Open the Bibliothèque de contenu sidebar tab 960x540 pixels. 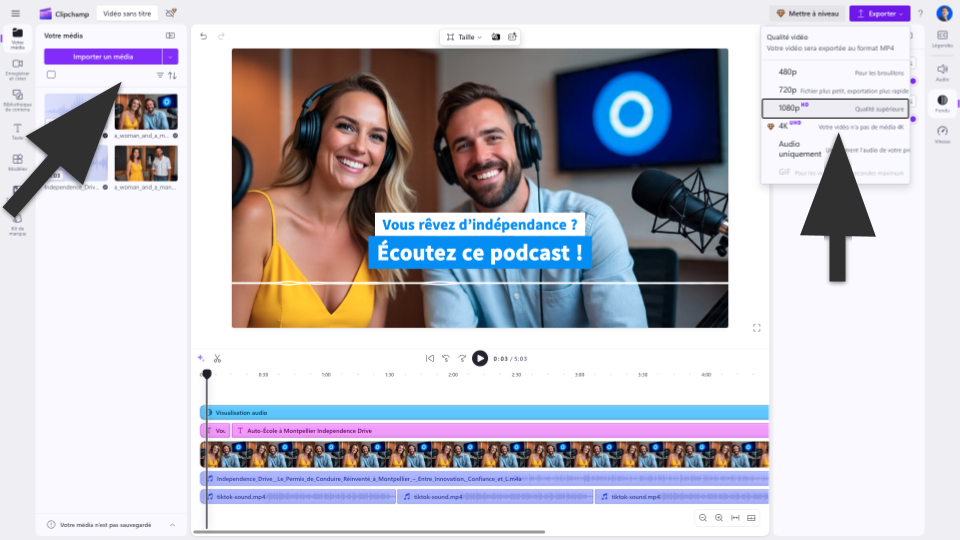tap(17, 101)
